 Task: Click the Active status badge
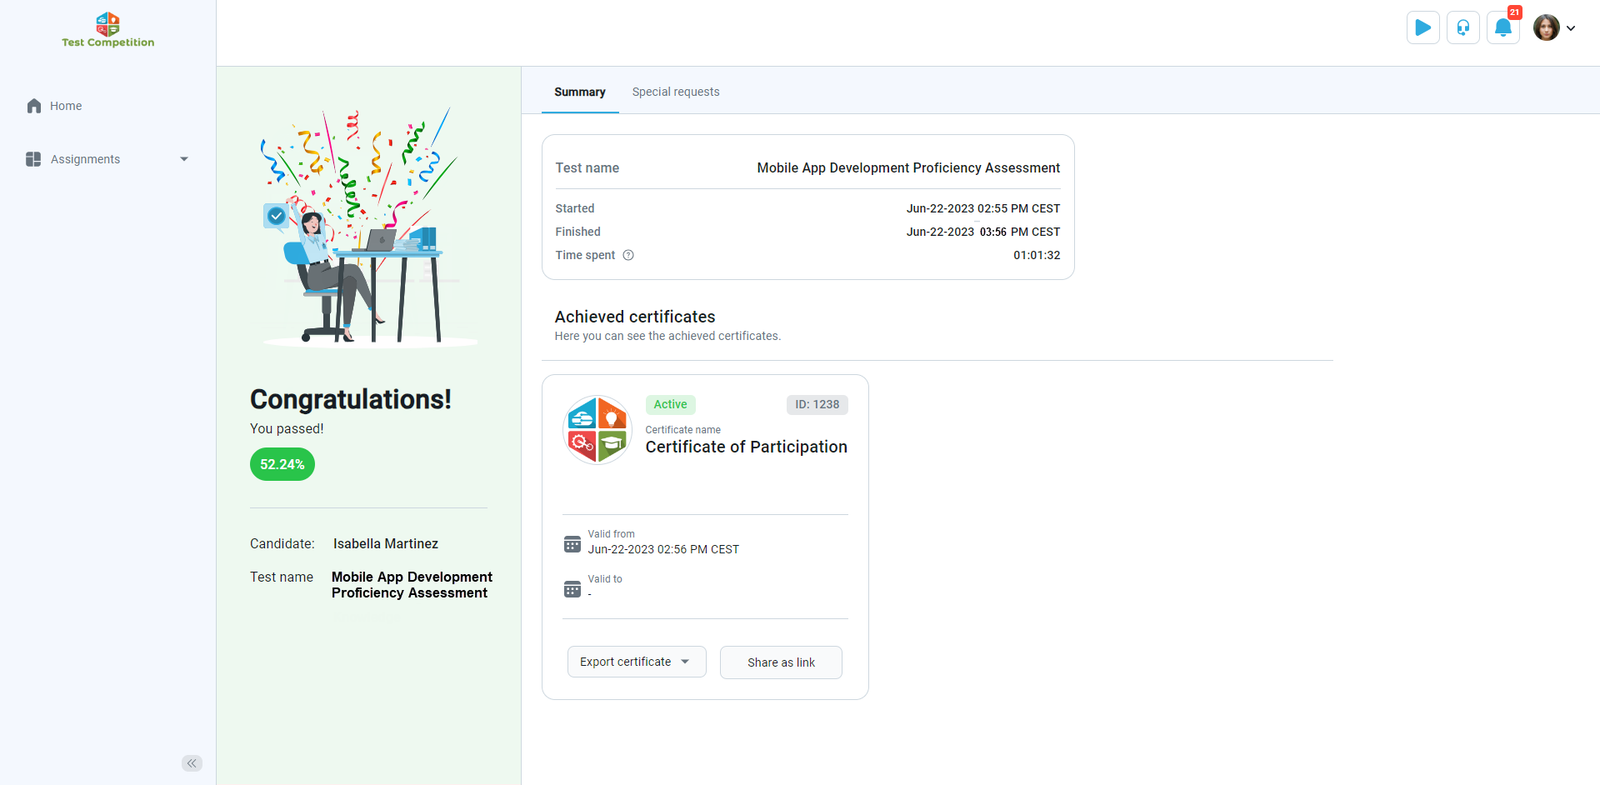[x=670, y=404]
